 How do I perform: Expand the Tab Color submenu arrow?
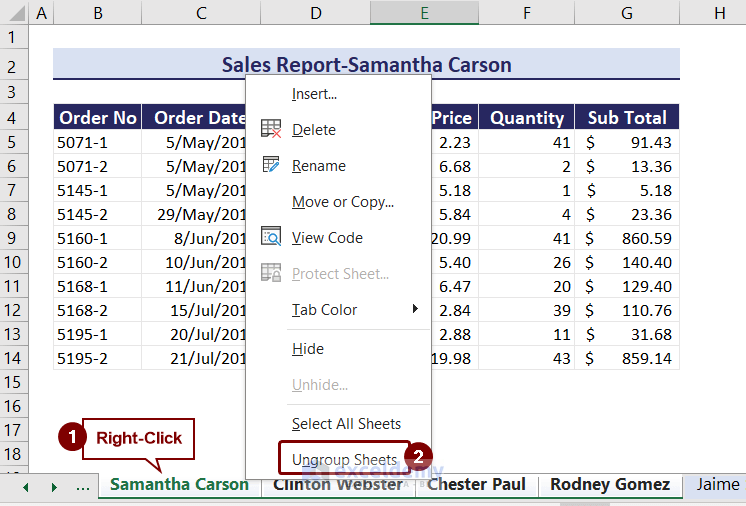414,309
